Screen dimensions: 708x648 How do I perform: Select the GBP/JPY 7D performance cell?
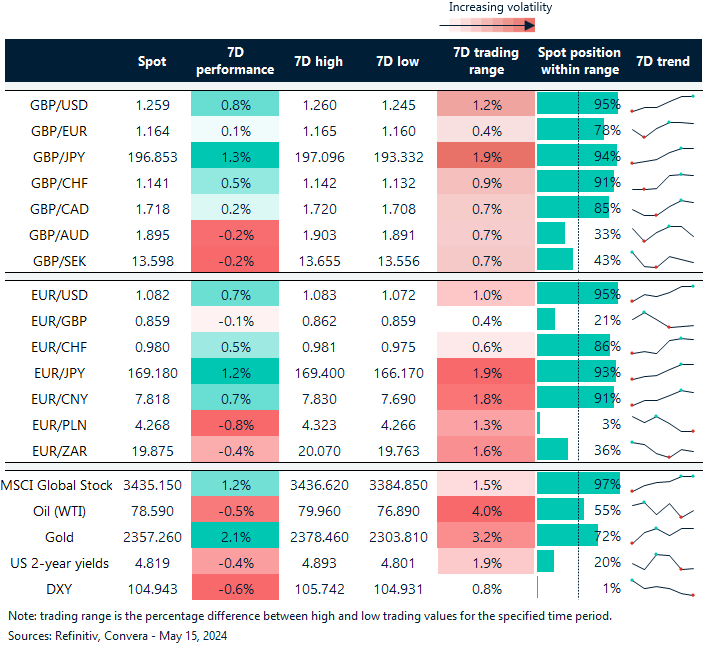[x=233, y=156]
